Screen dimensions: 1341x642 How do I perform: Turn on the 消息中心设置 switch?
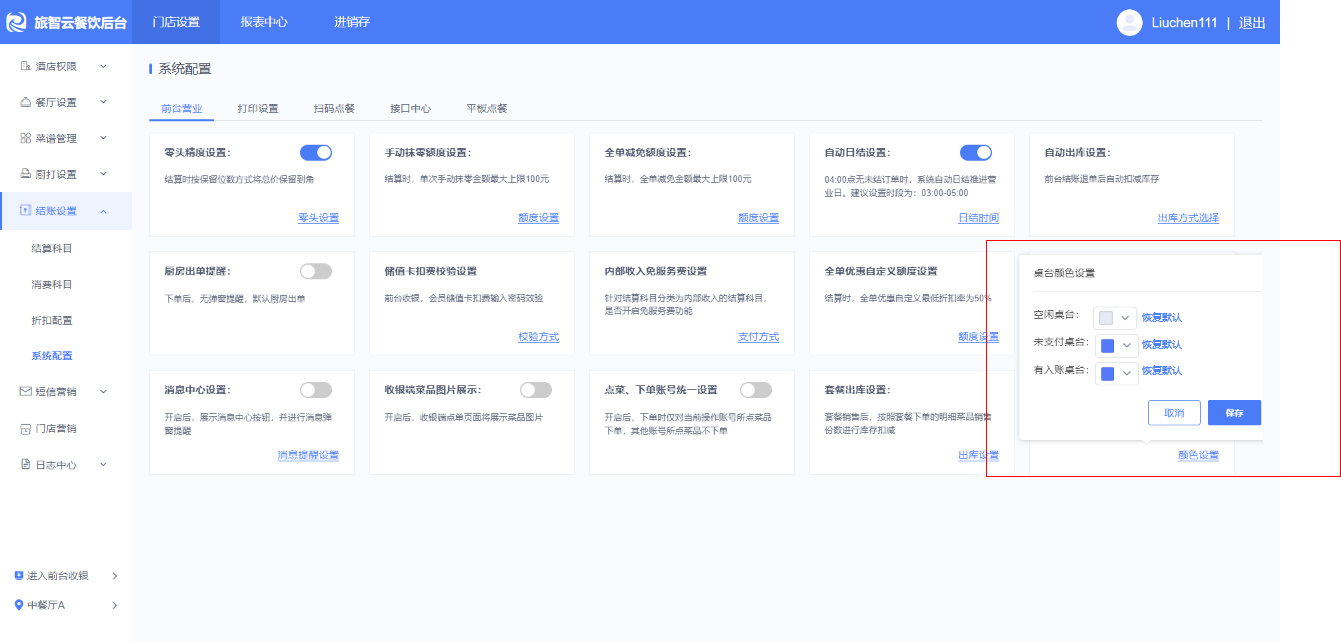point(316,390)
